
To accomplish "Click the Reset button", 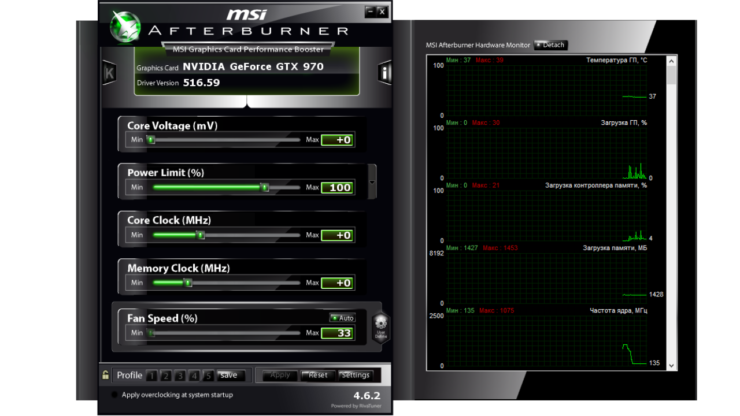I will point(316,375).
